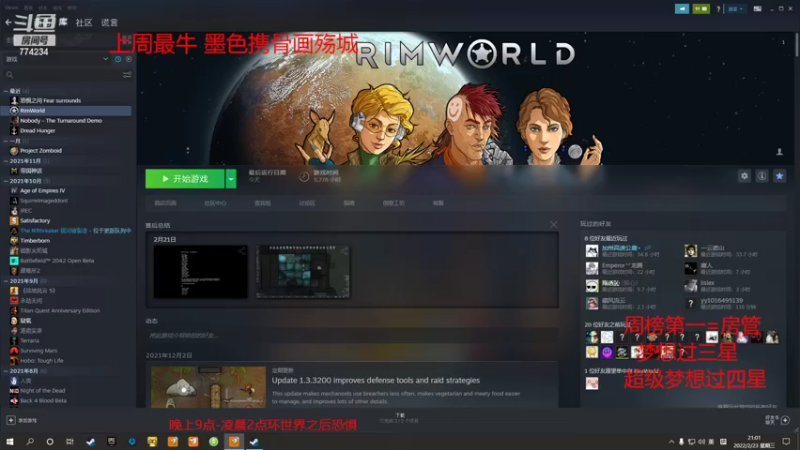This screenshot has height=450, width=800.
Task: Open the library filter sliders icon
Action: click(127, 75)
